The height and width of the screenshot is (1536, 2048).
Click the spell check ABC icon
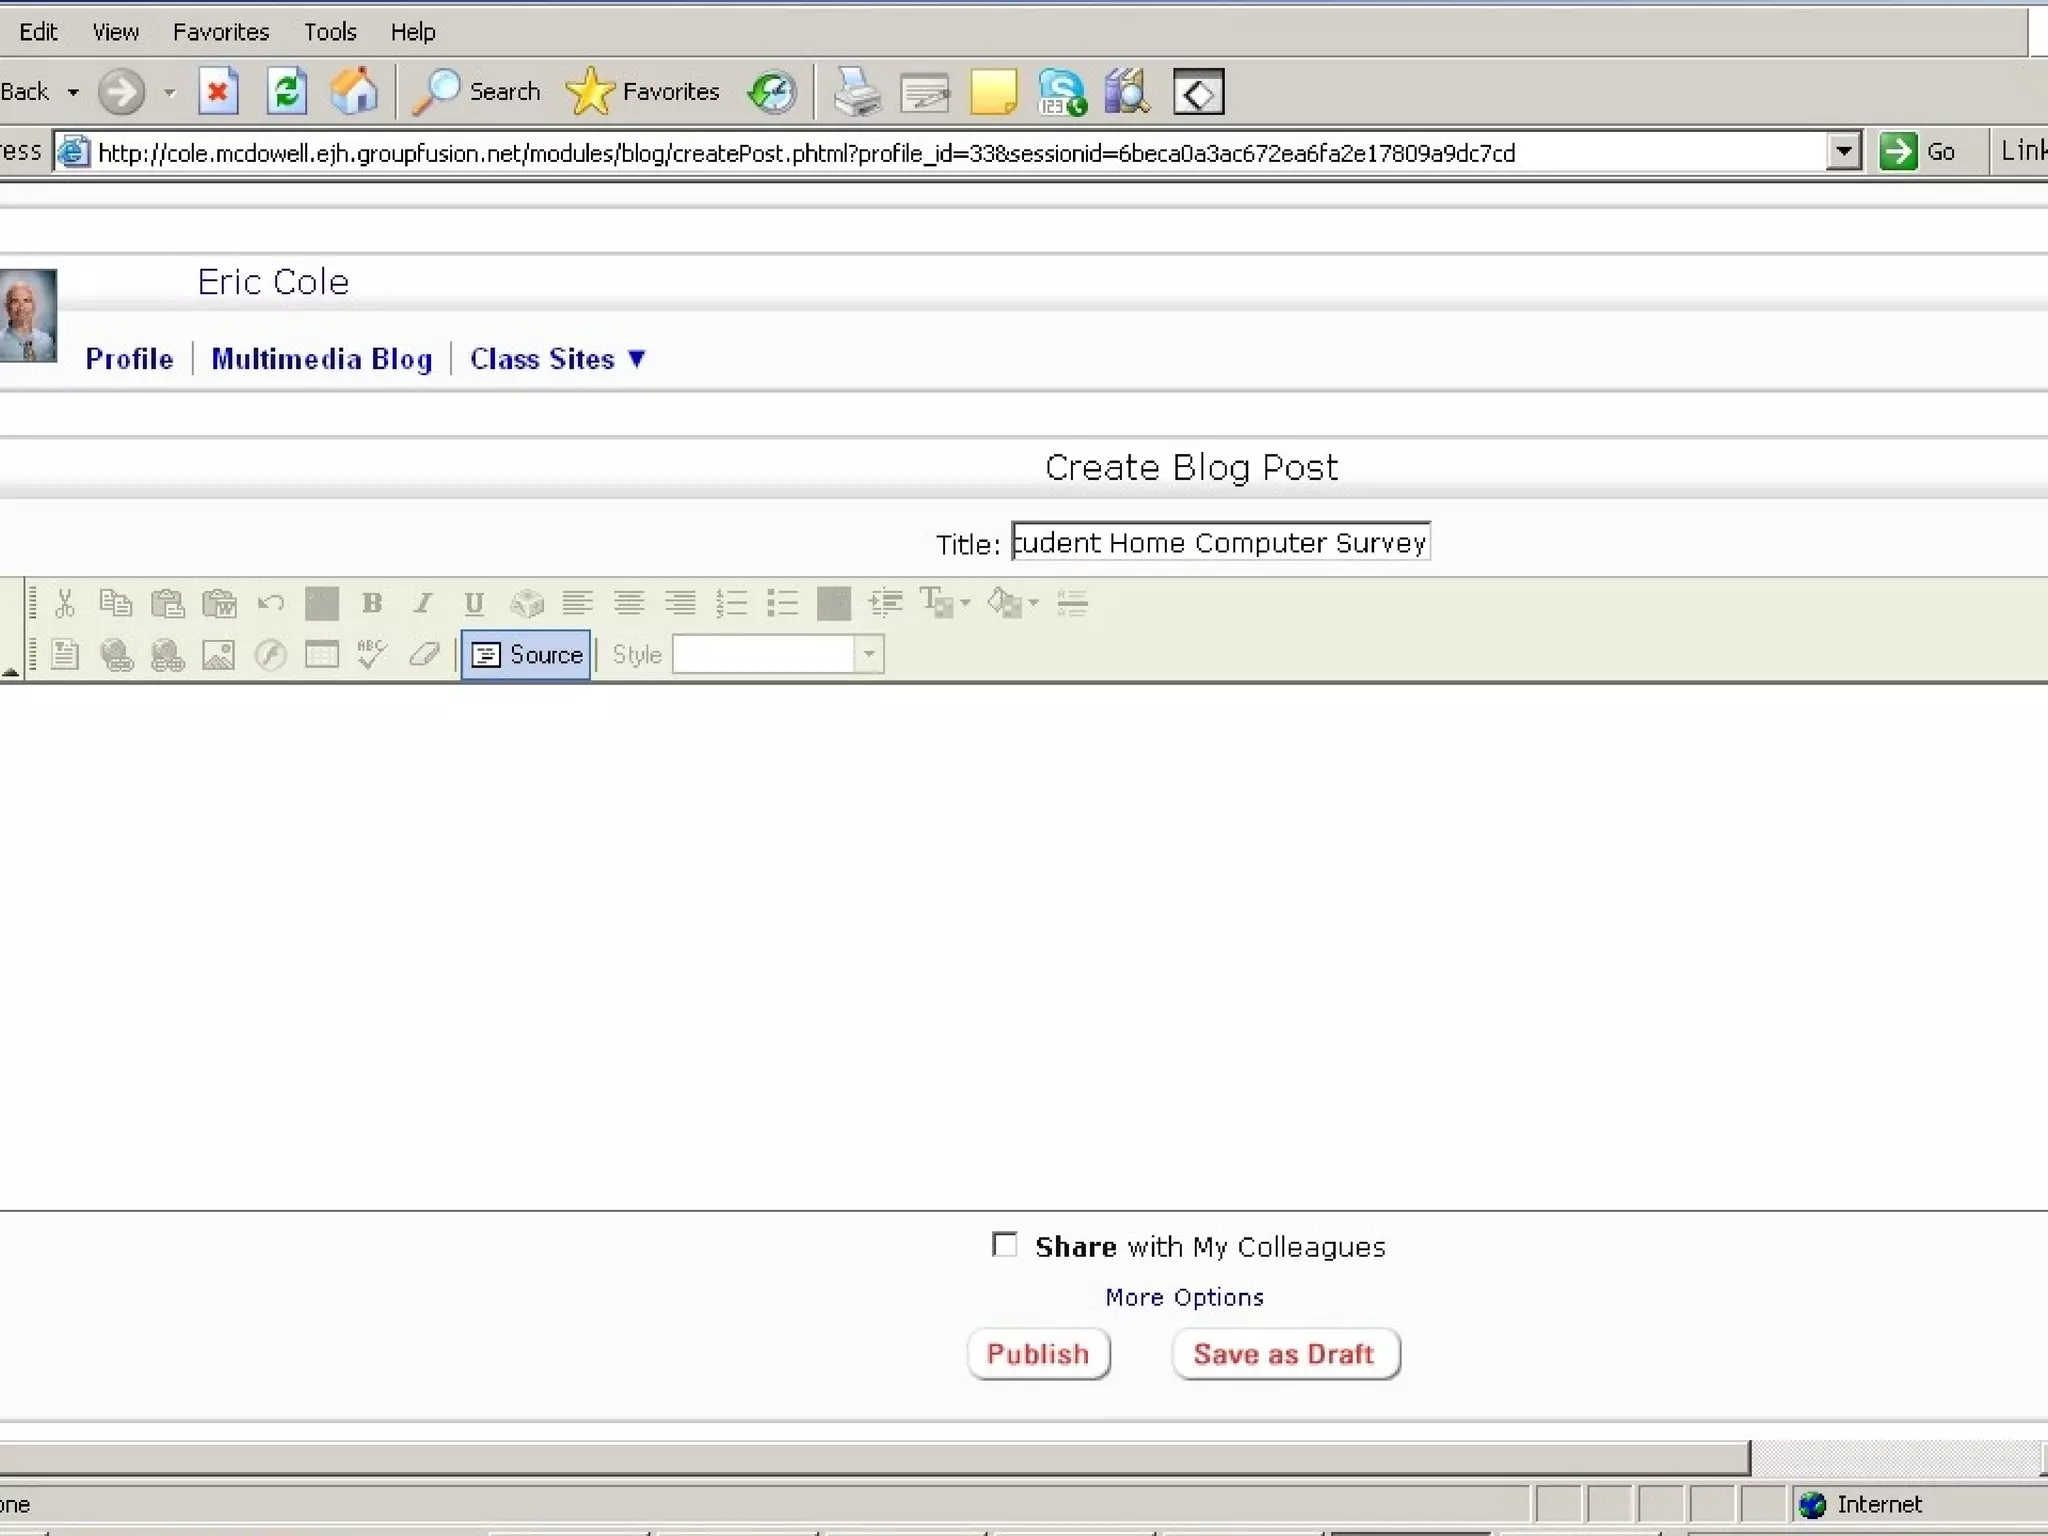click(372, 655)
